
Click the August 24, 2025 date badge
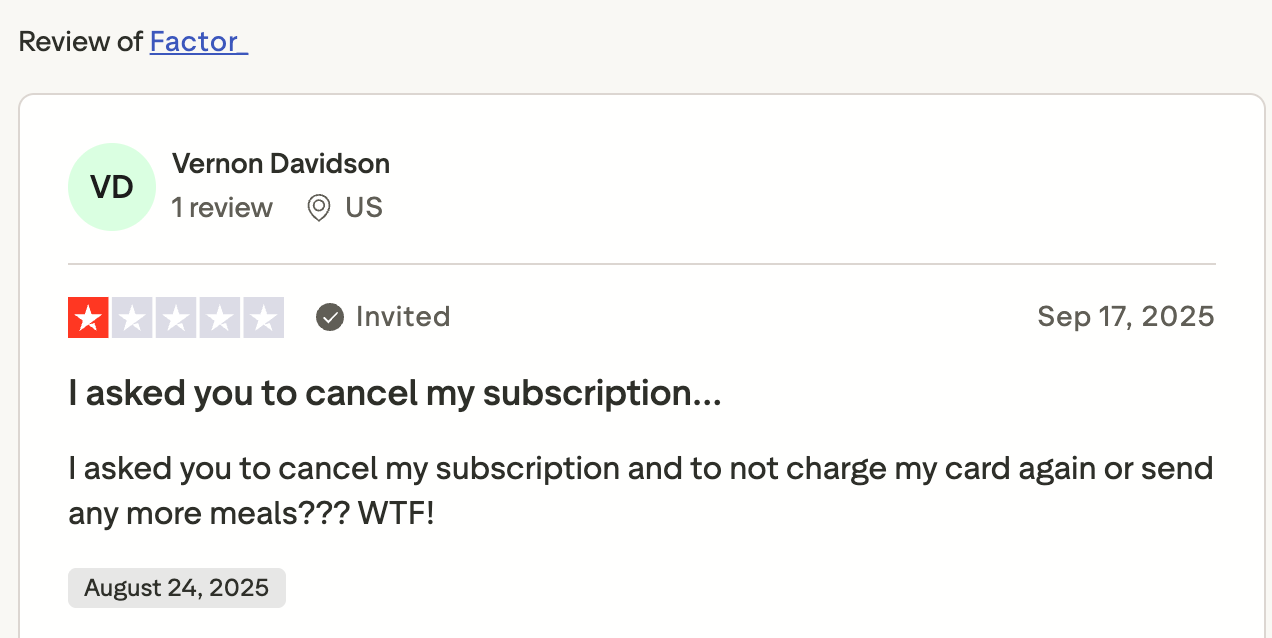pyautogui.click(x=177, y=588)
